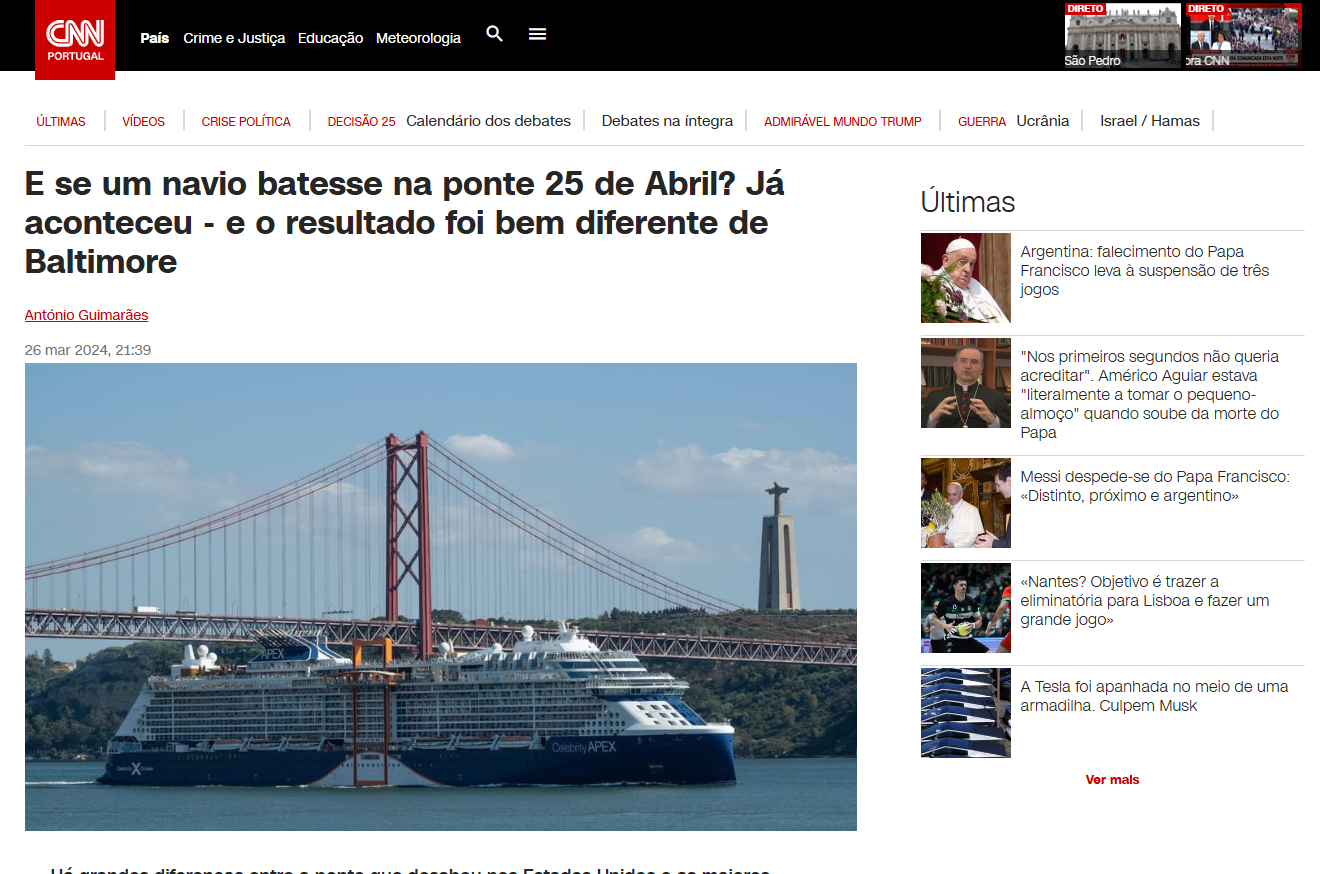Open Calendário dos debates link

pos(488,121)
